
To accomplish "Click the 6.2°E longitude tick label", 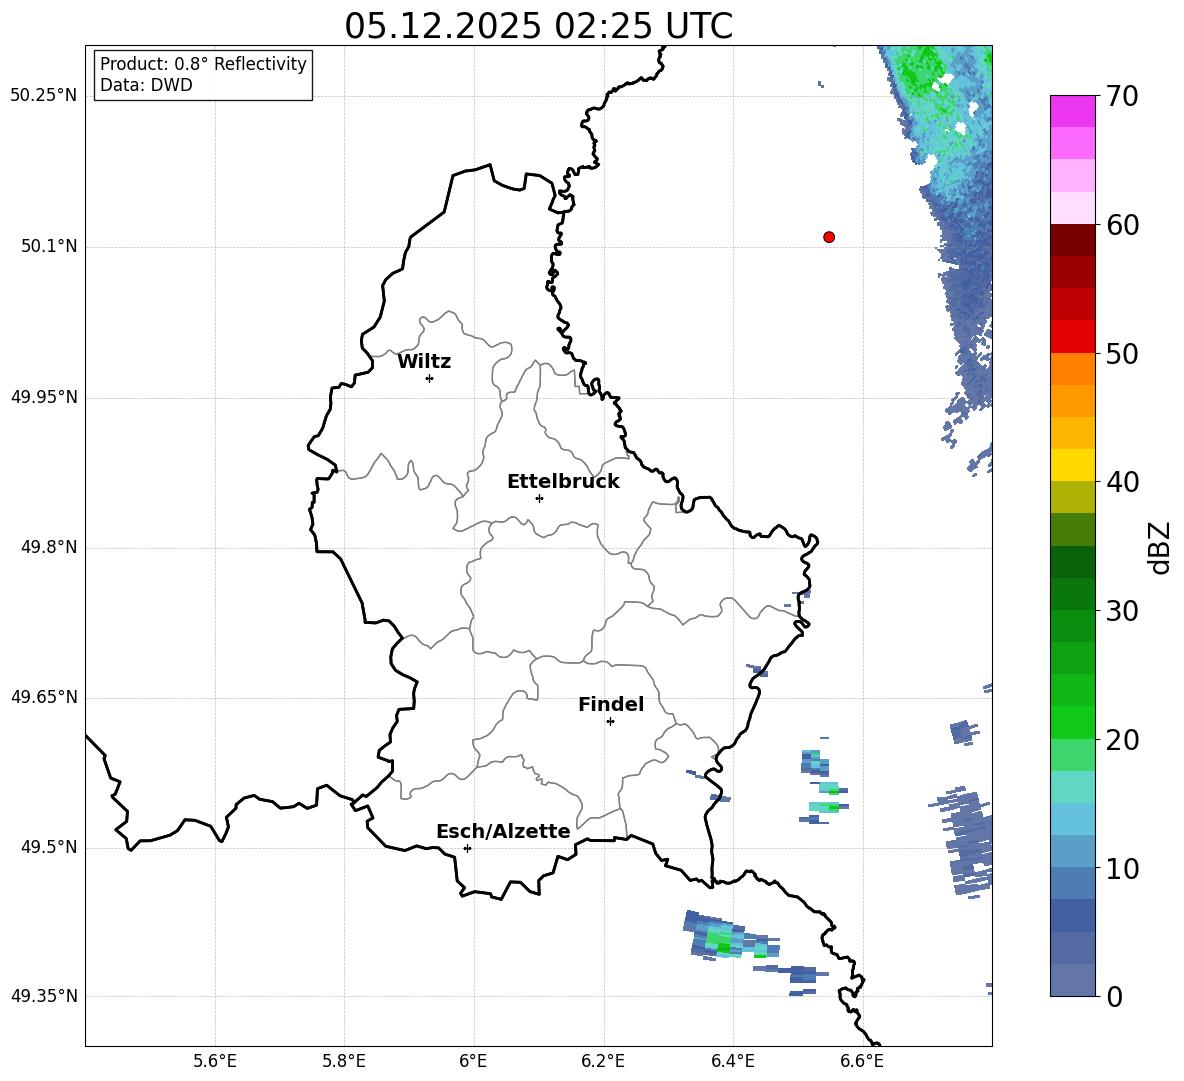I will click(x=603, y=1061).
